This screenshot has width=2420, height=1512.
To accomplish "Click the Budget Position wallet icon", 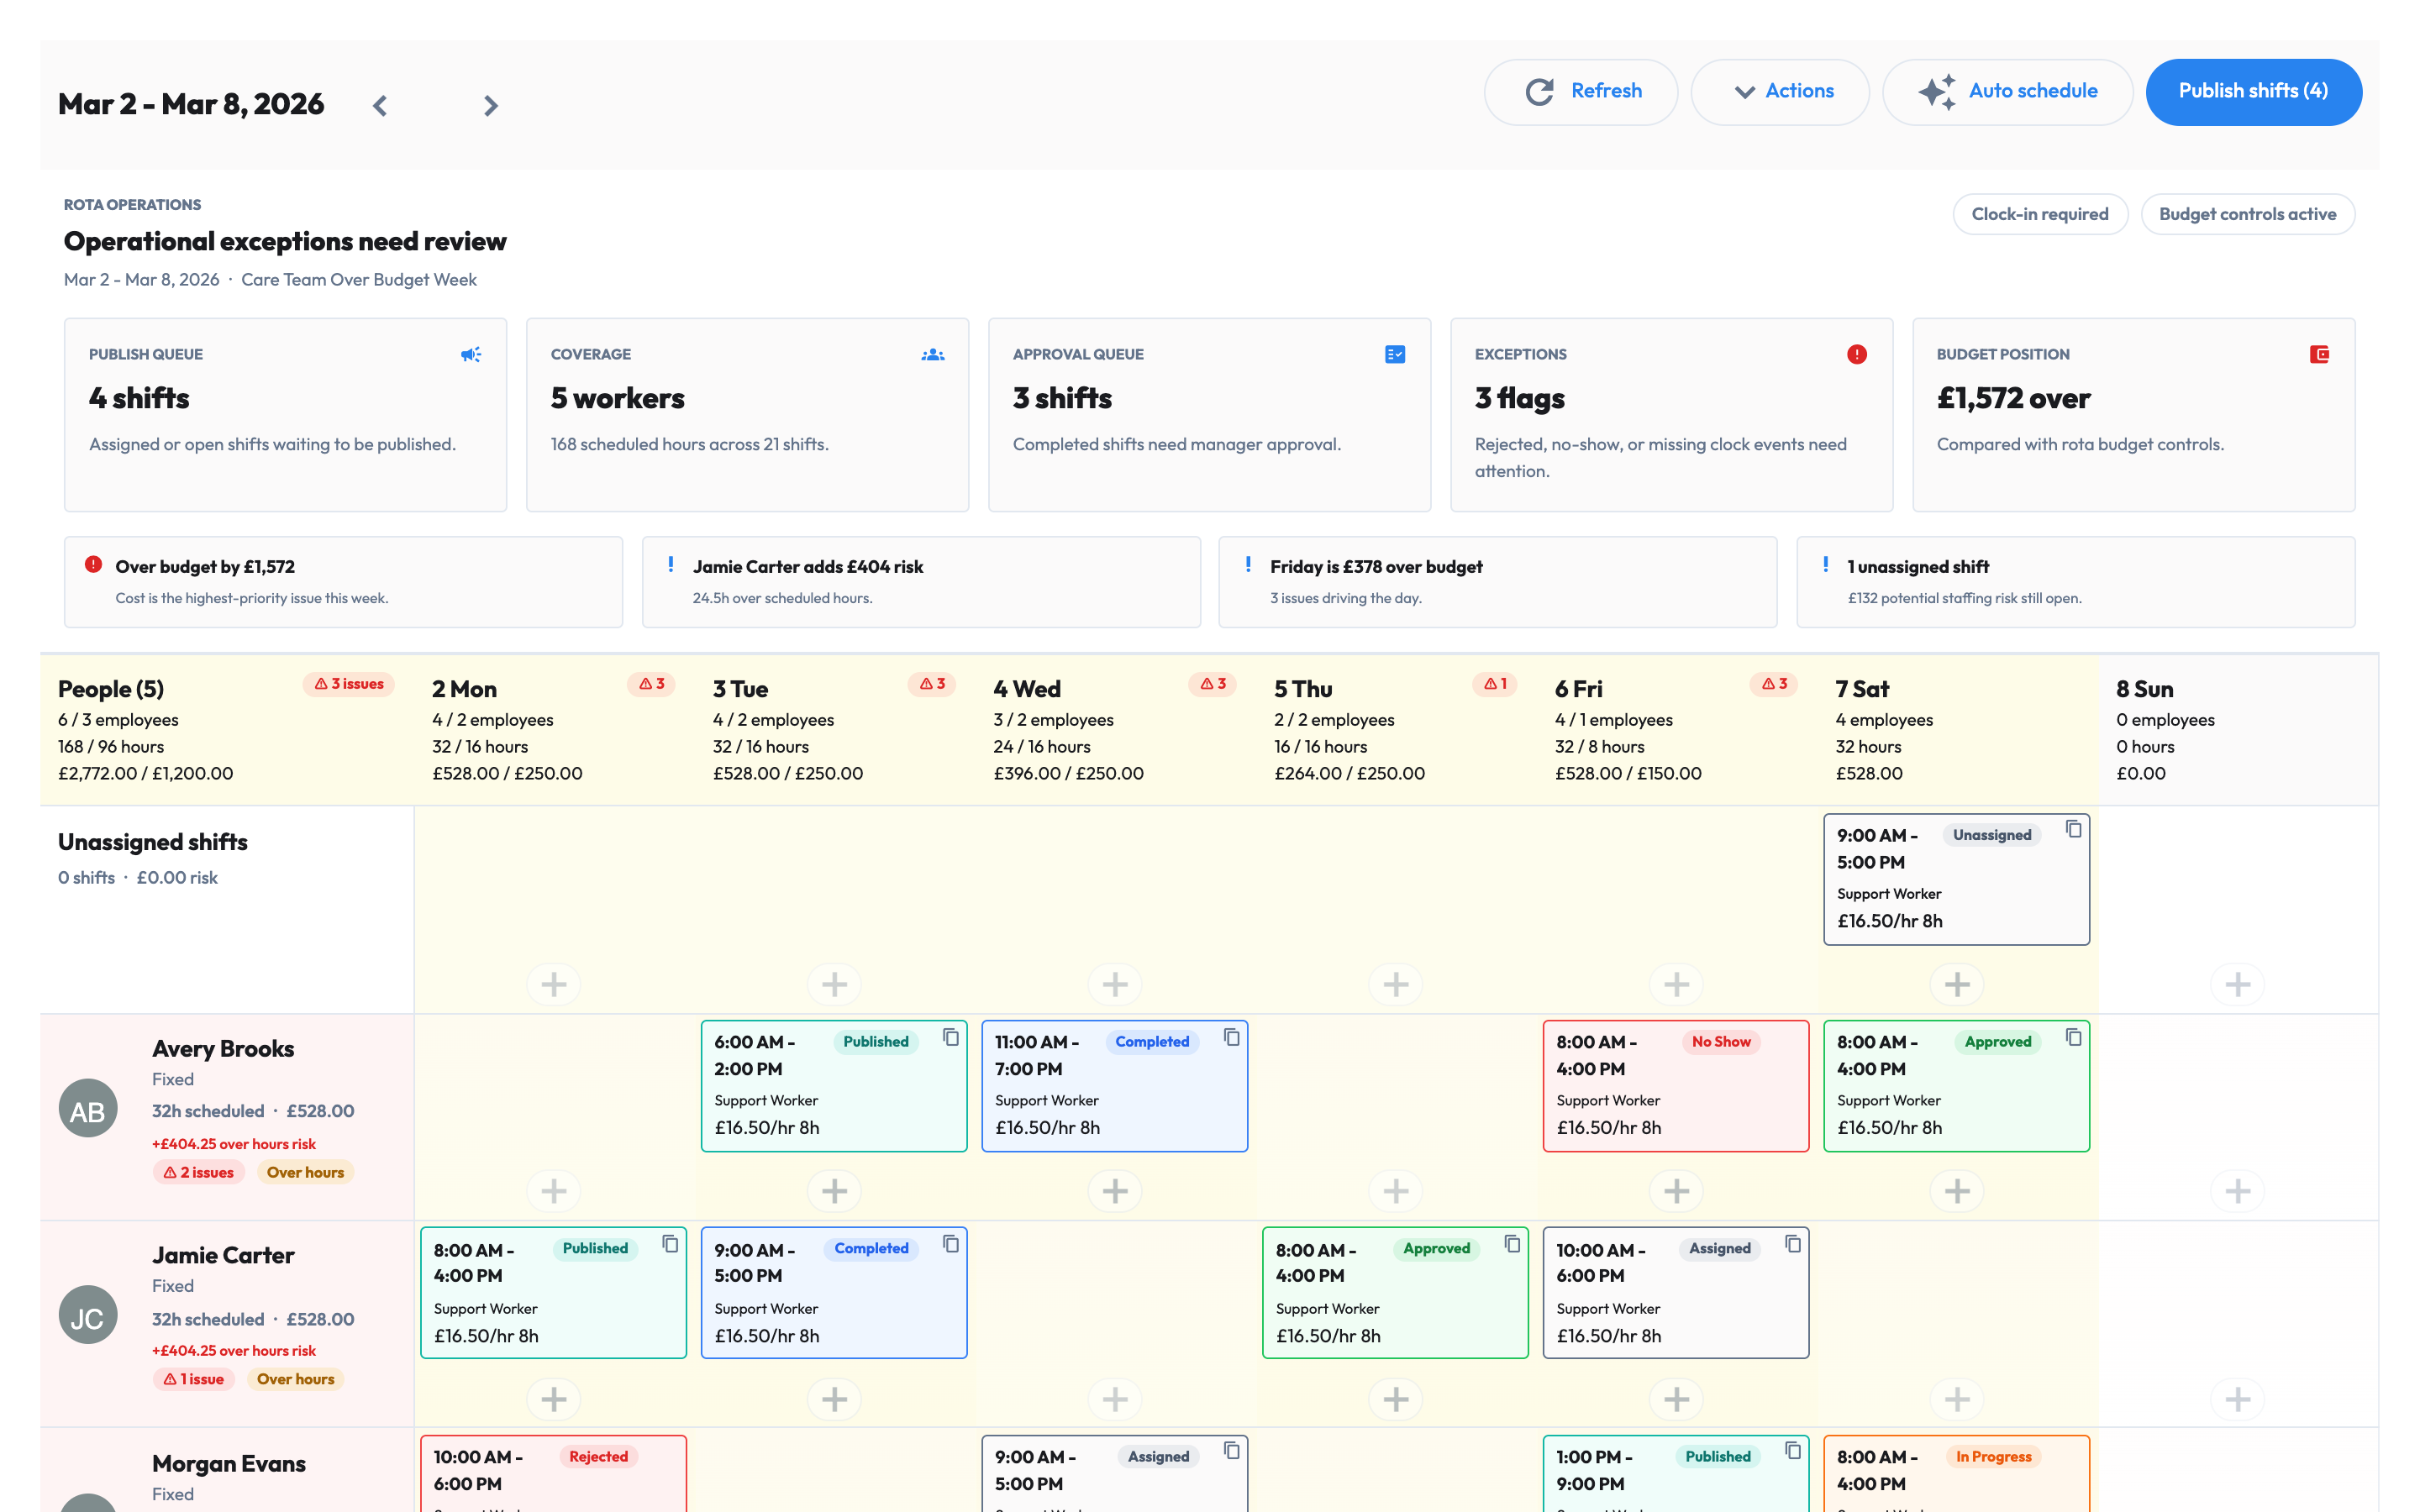I will click(x=2319, y=354).
